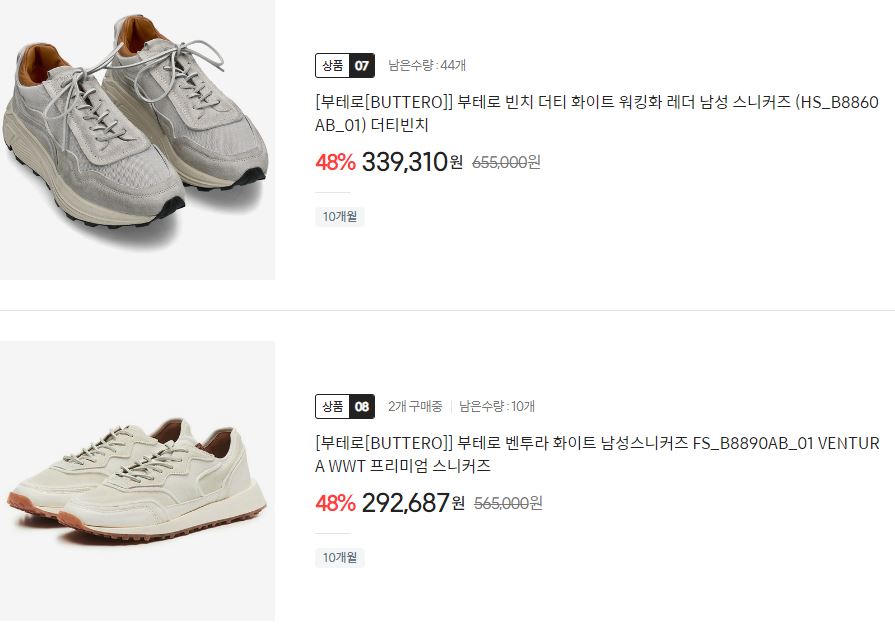Open the gray Buttero sneaker product image

pyautogui.click(x=137, y=140)
